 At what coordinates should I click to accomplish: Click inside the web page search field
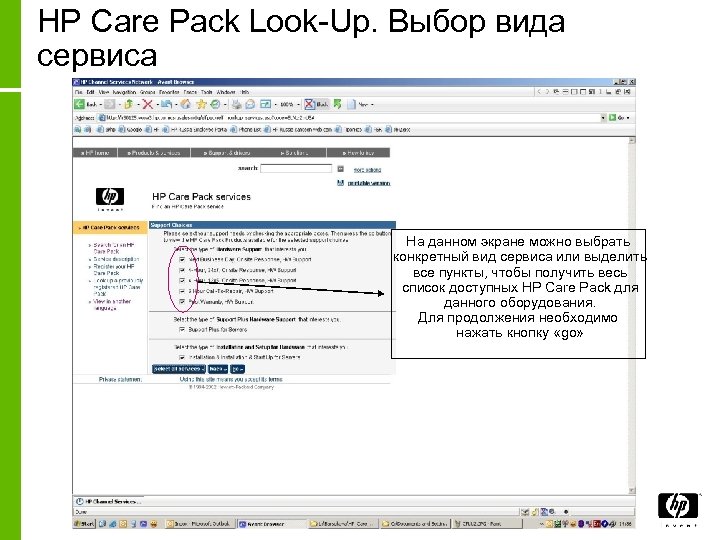tap(296, 169)
